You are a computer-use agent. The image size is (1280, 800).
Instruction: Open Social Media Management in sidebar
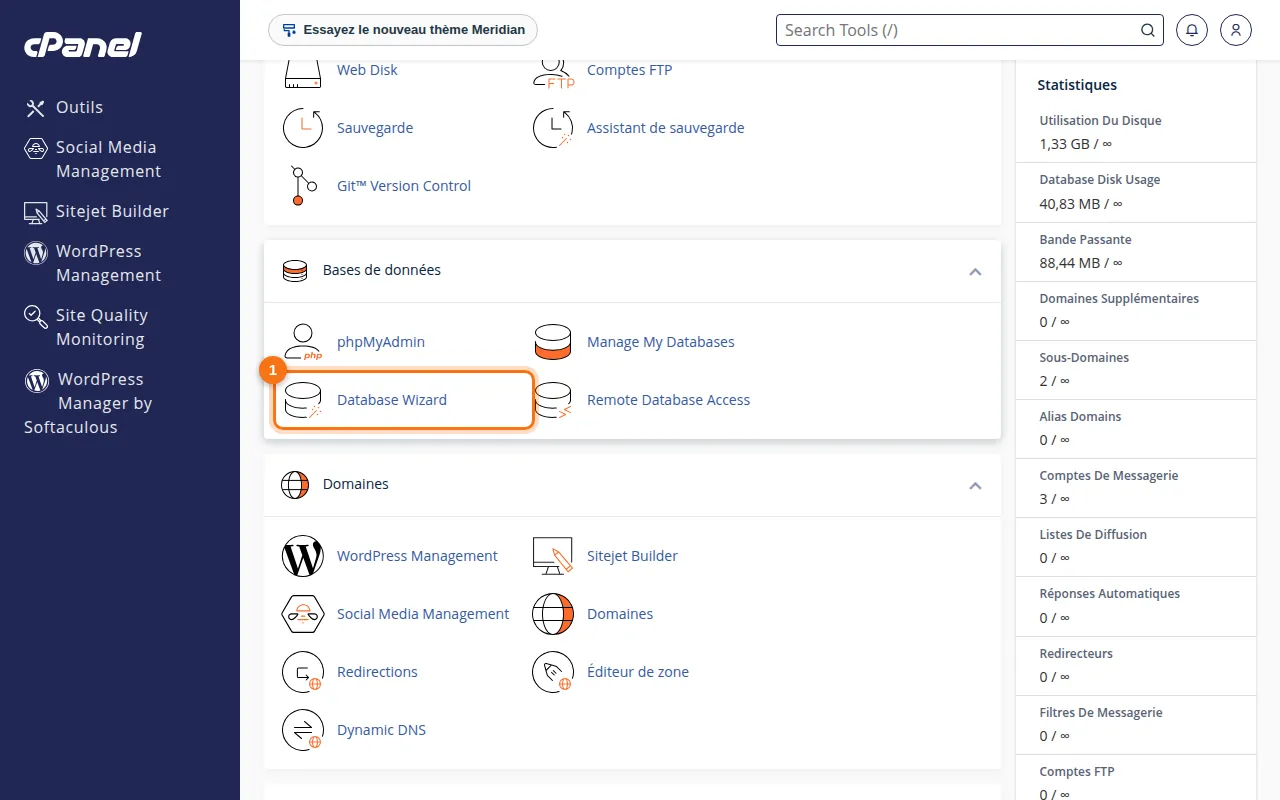pos(108,159)
